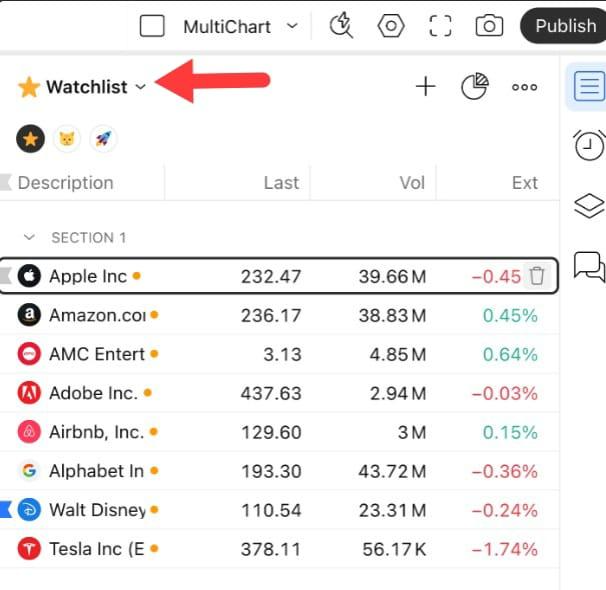Toggle the blue flag on Walt Disney
The image size is (606, 590).
point(5,510)
